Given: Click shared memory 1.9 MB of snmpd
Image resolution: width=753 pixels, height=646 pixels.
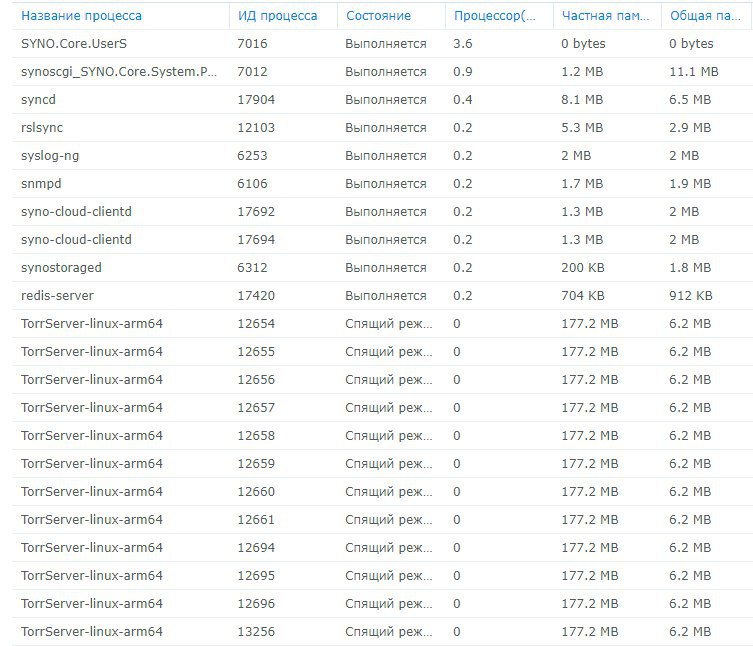Looking at the screenshot, I should click(x=690, y=183).
